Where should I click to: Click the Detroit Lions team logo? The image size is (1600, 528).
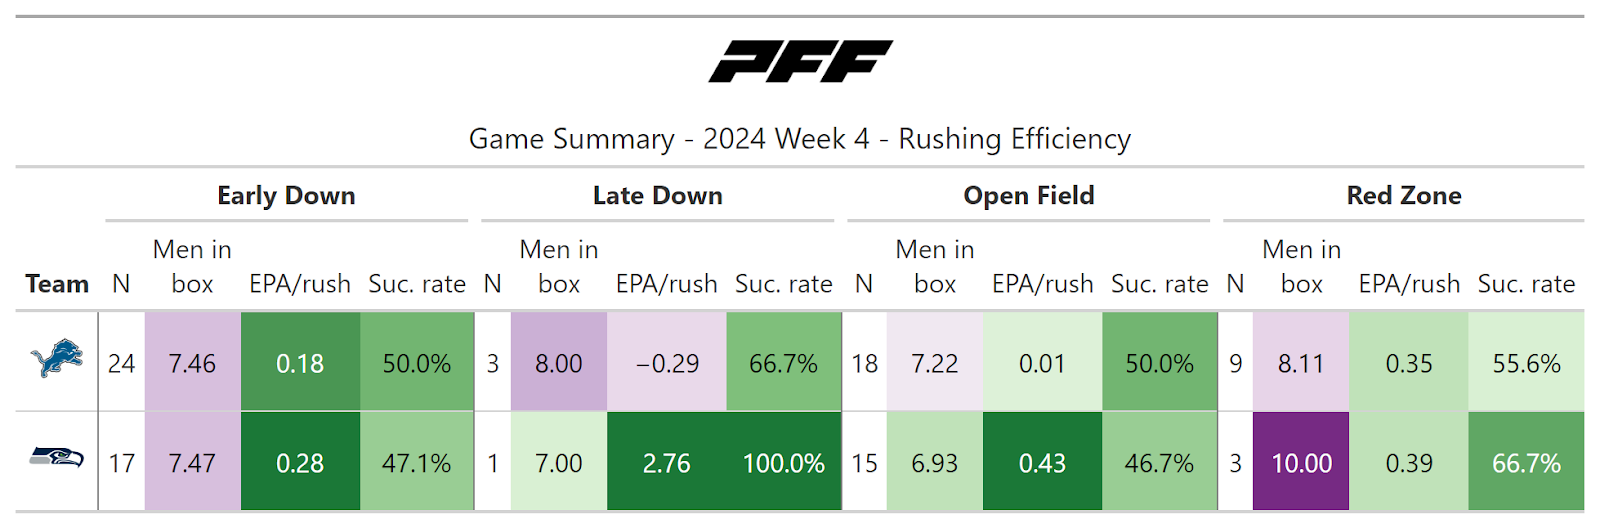click(x=57, y=359)
